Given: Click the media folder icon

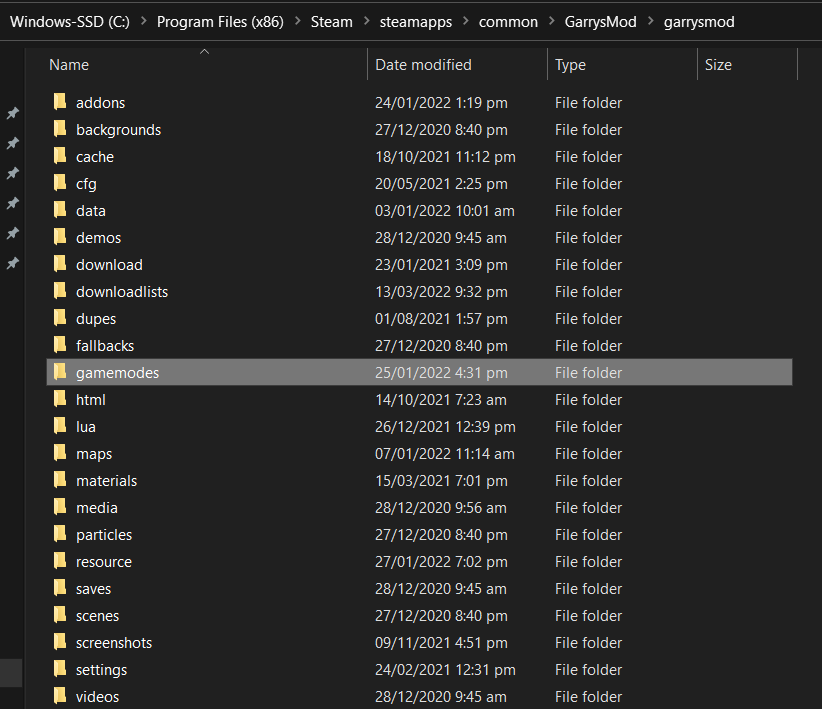Looking at the screenshot, I should 60,507.
